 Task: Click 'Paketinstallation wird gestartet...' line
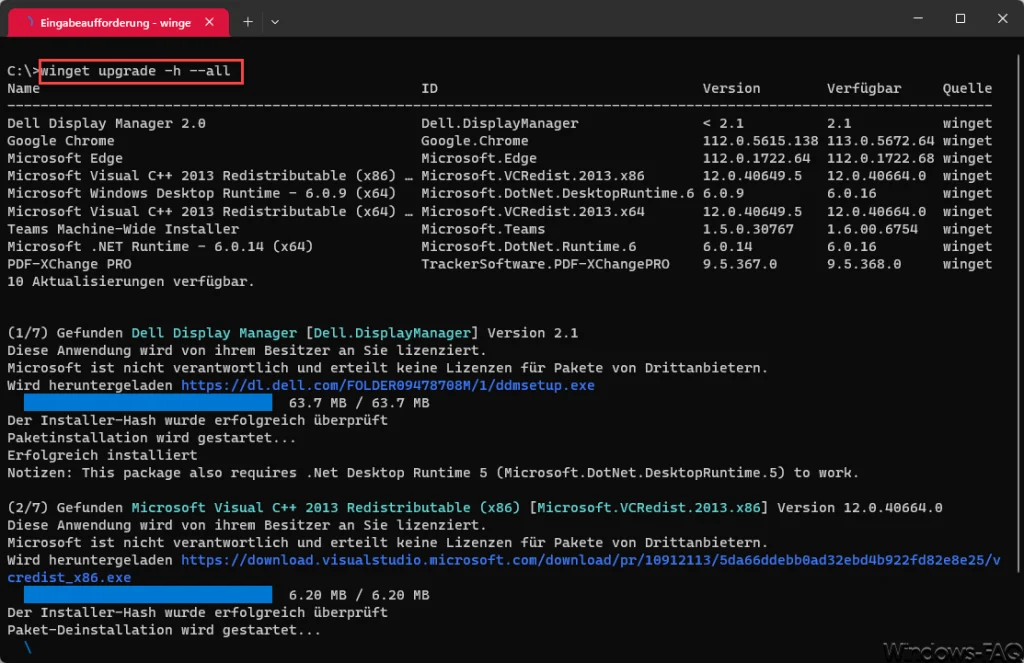tap(152, 438)
